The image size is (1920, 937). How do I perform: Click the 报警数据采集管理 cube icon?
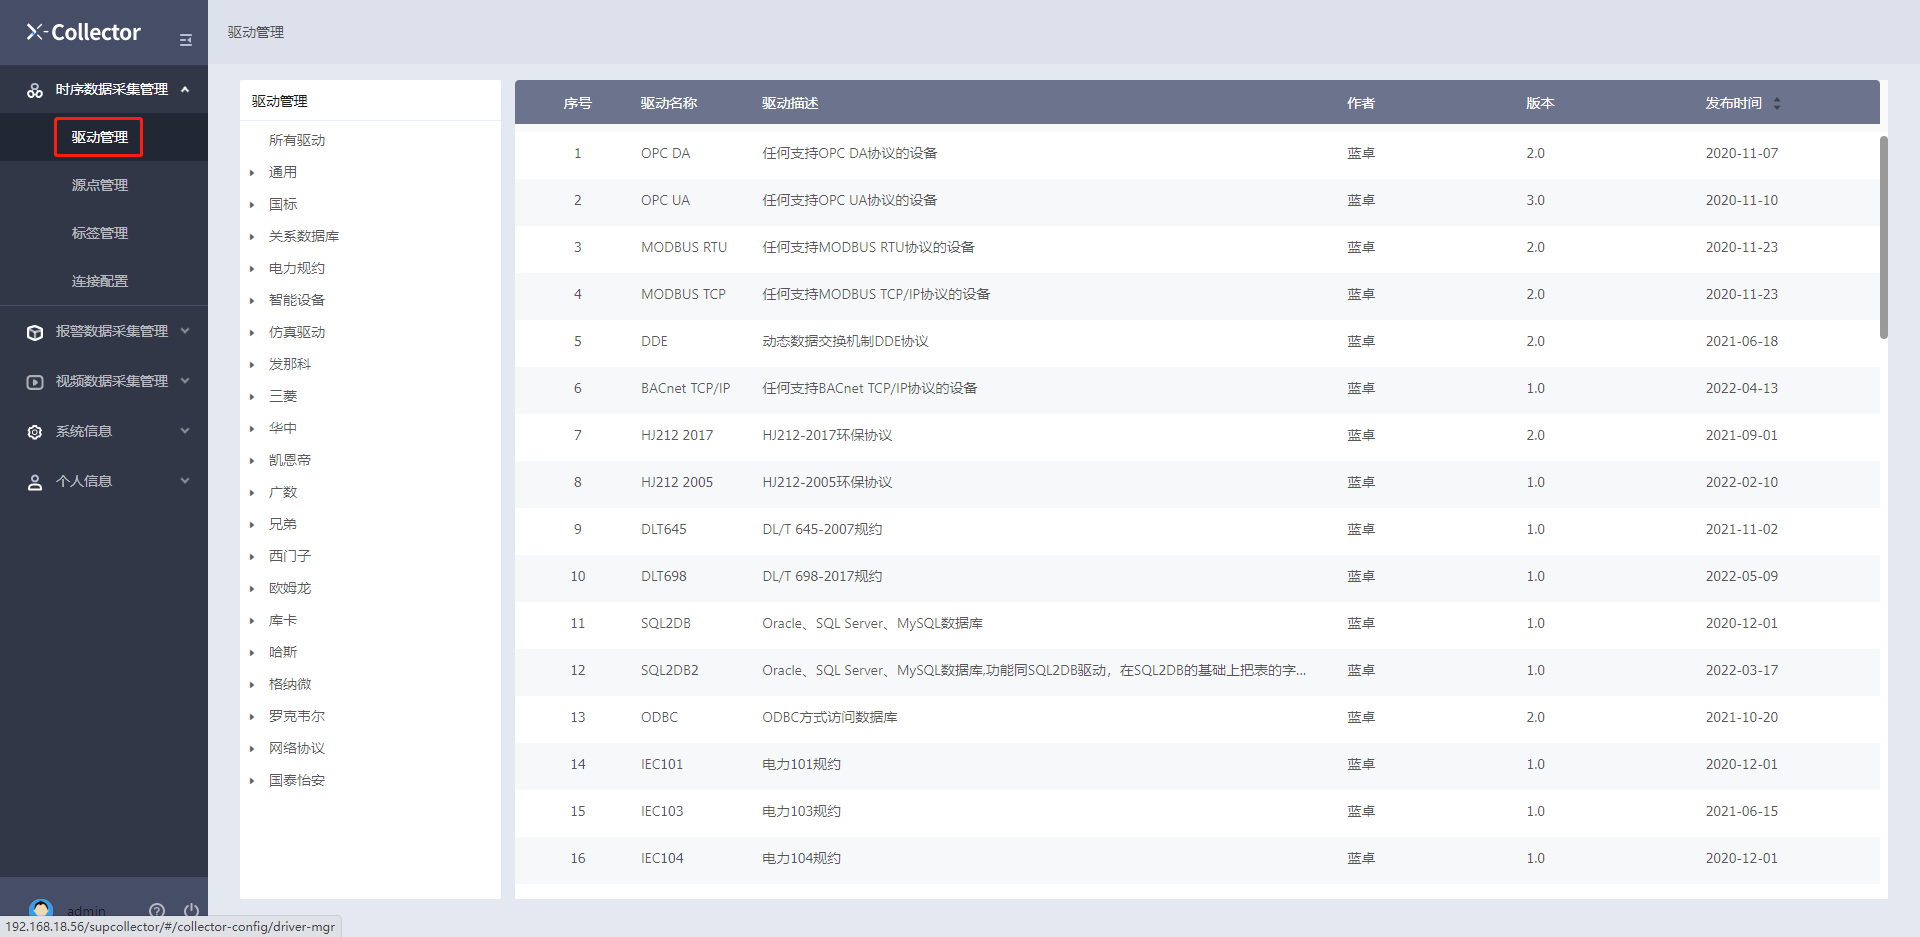pyautogui.click(x=35, y=332)
